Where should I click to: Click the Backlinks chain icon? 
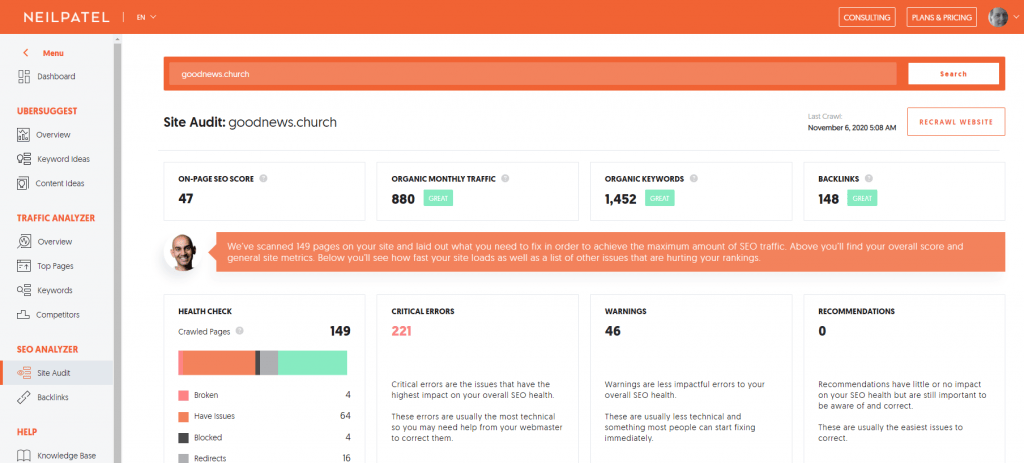(x=24, y=397)
